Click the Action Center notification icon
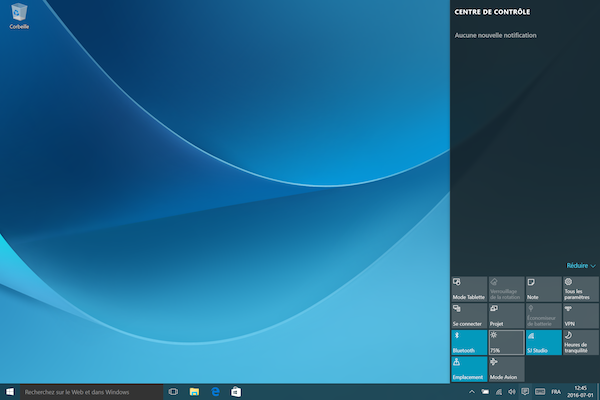The image size is (600, 400). pos(525,392)
